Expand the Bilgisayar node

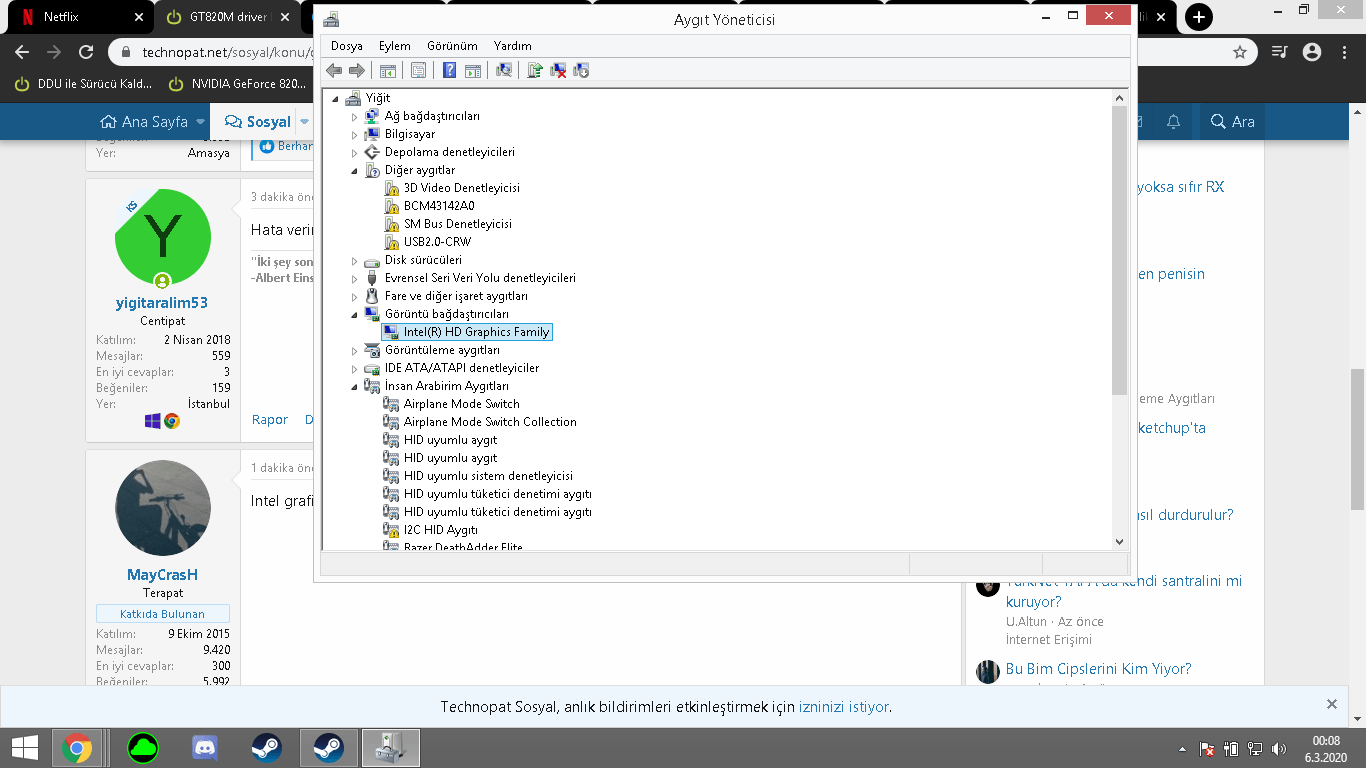[354, 134]
